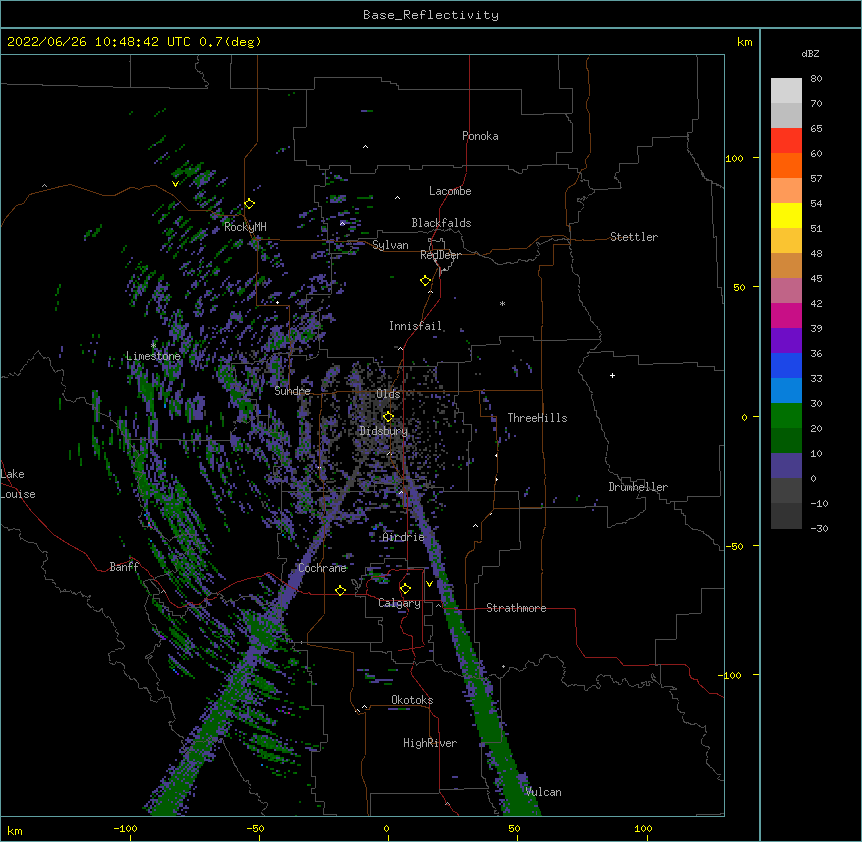Viewport: 862px width, 842px height.
Task: Click the -100 tick on the bottom axis
Action: [x=125, y=828]
